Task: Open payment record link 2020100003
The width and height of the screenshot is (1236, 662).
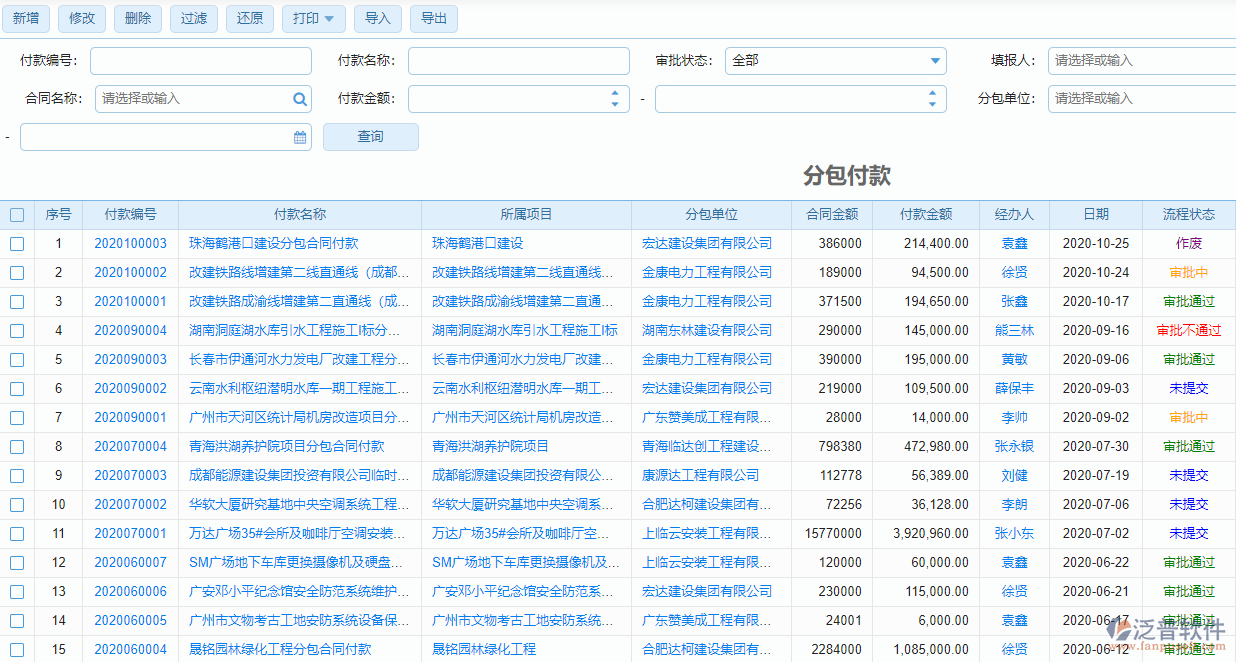Action: pyautogui.click(x=130, y=243)
